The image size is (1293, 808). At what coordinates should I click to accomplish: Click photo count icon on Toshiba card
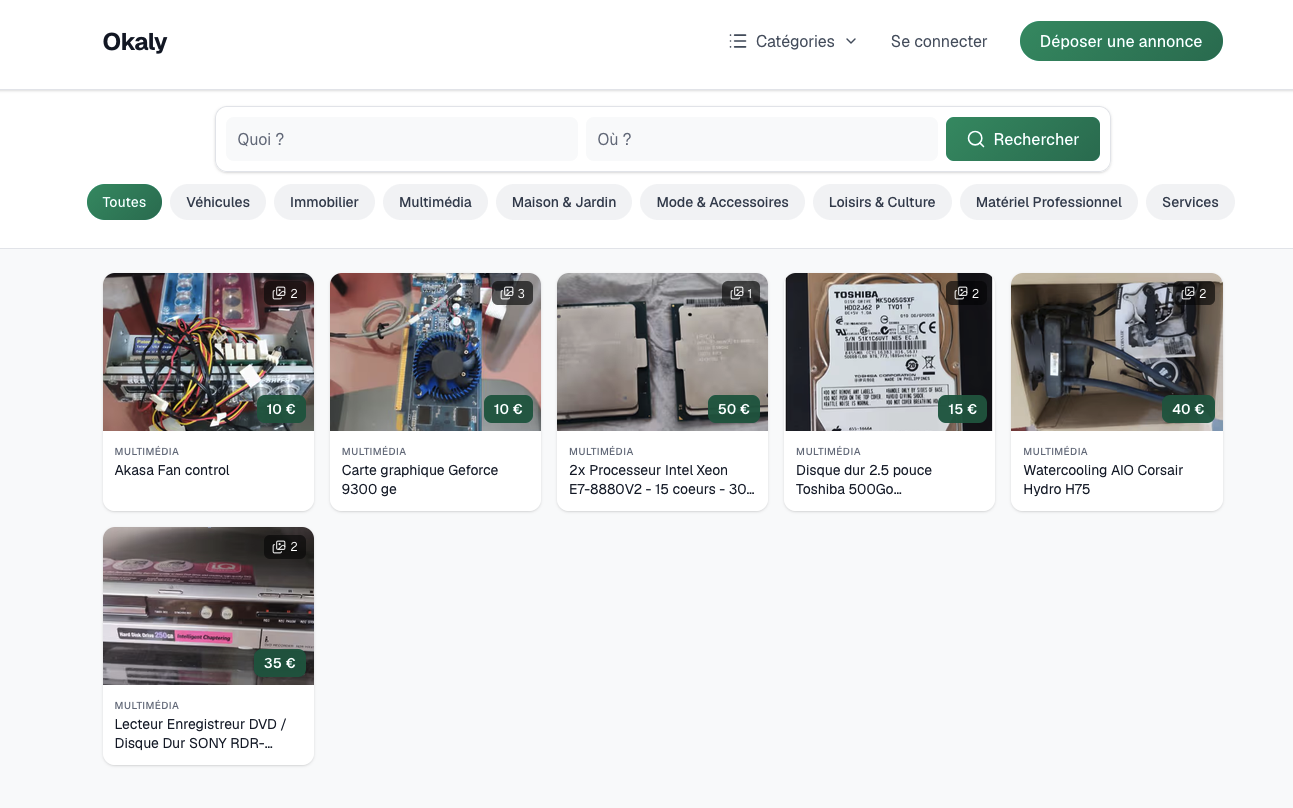tap(961, 293)
